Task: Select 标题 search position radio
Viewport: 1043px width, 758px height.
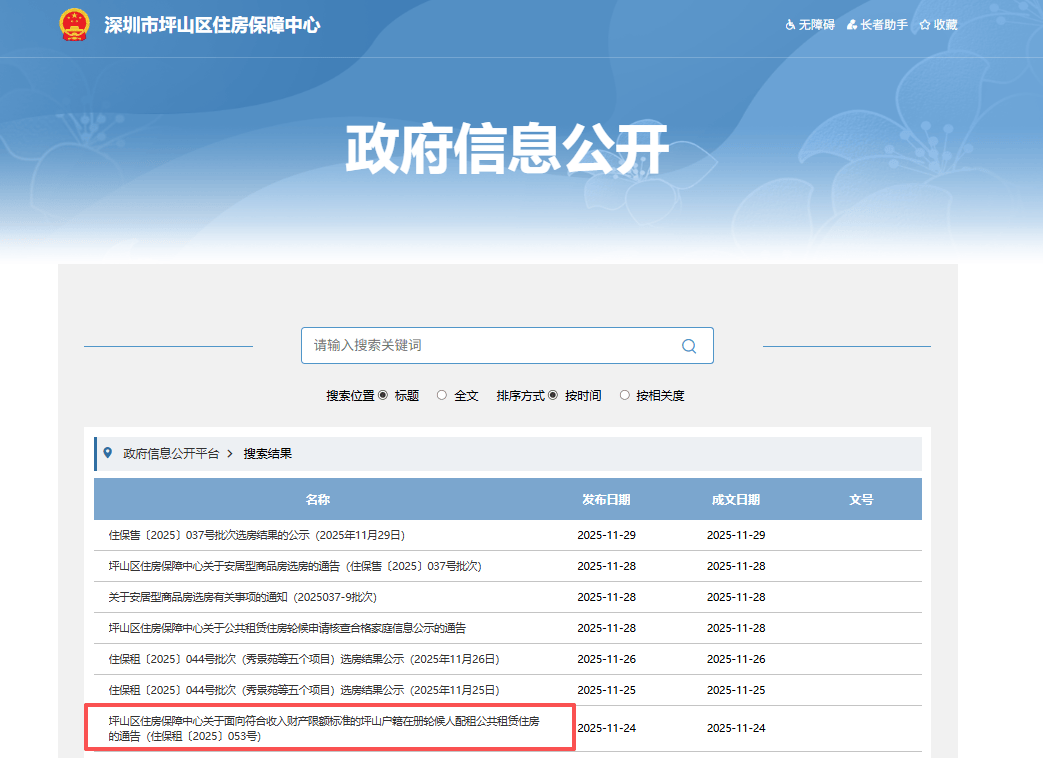Action: (383, 395)
